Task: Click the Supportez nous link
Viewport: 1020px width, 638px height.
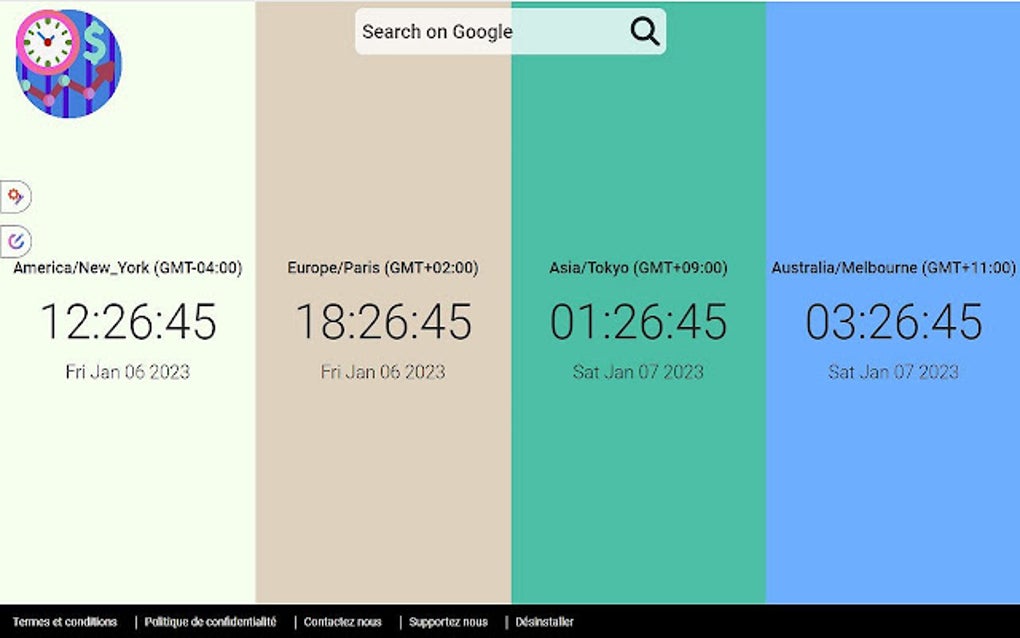Action: click(448, 622)
